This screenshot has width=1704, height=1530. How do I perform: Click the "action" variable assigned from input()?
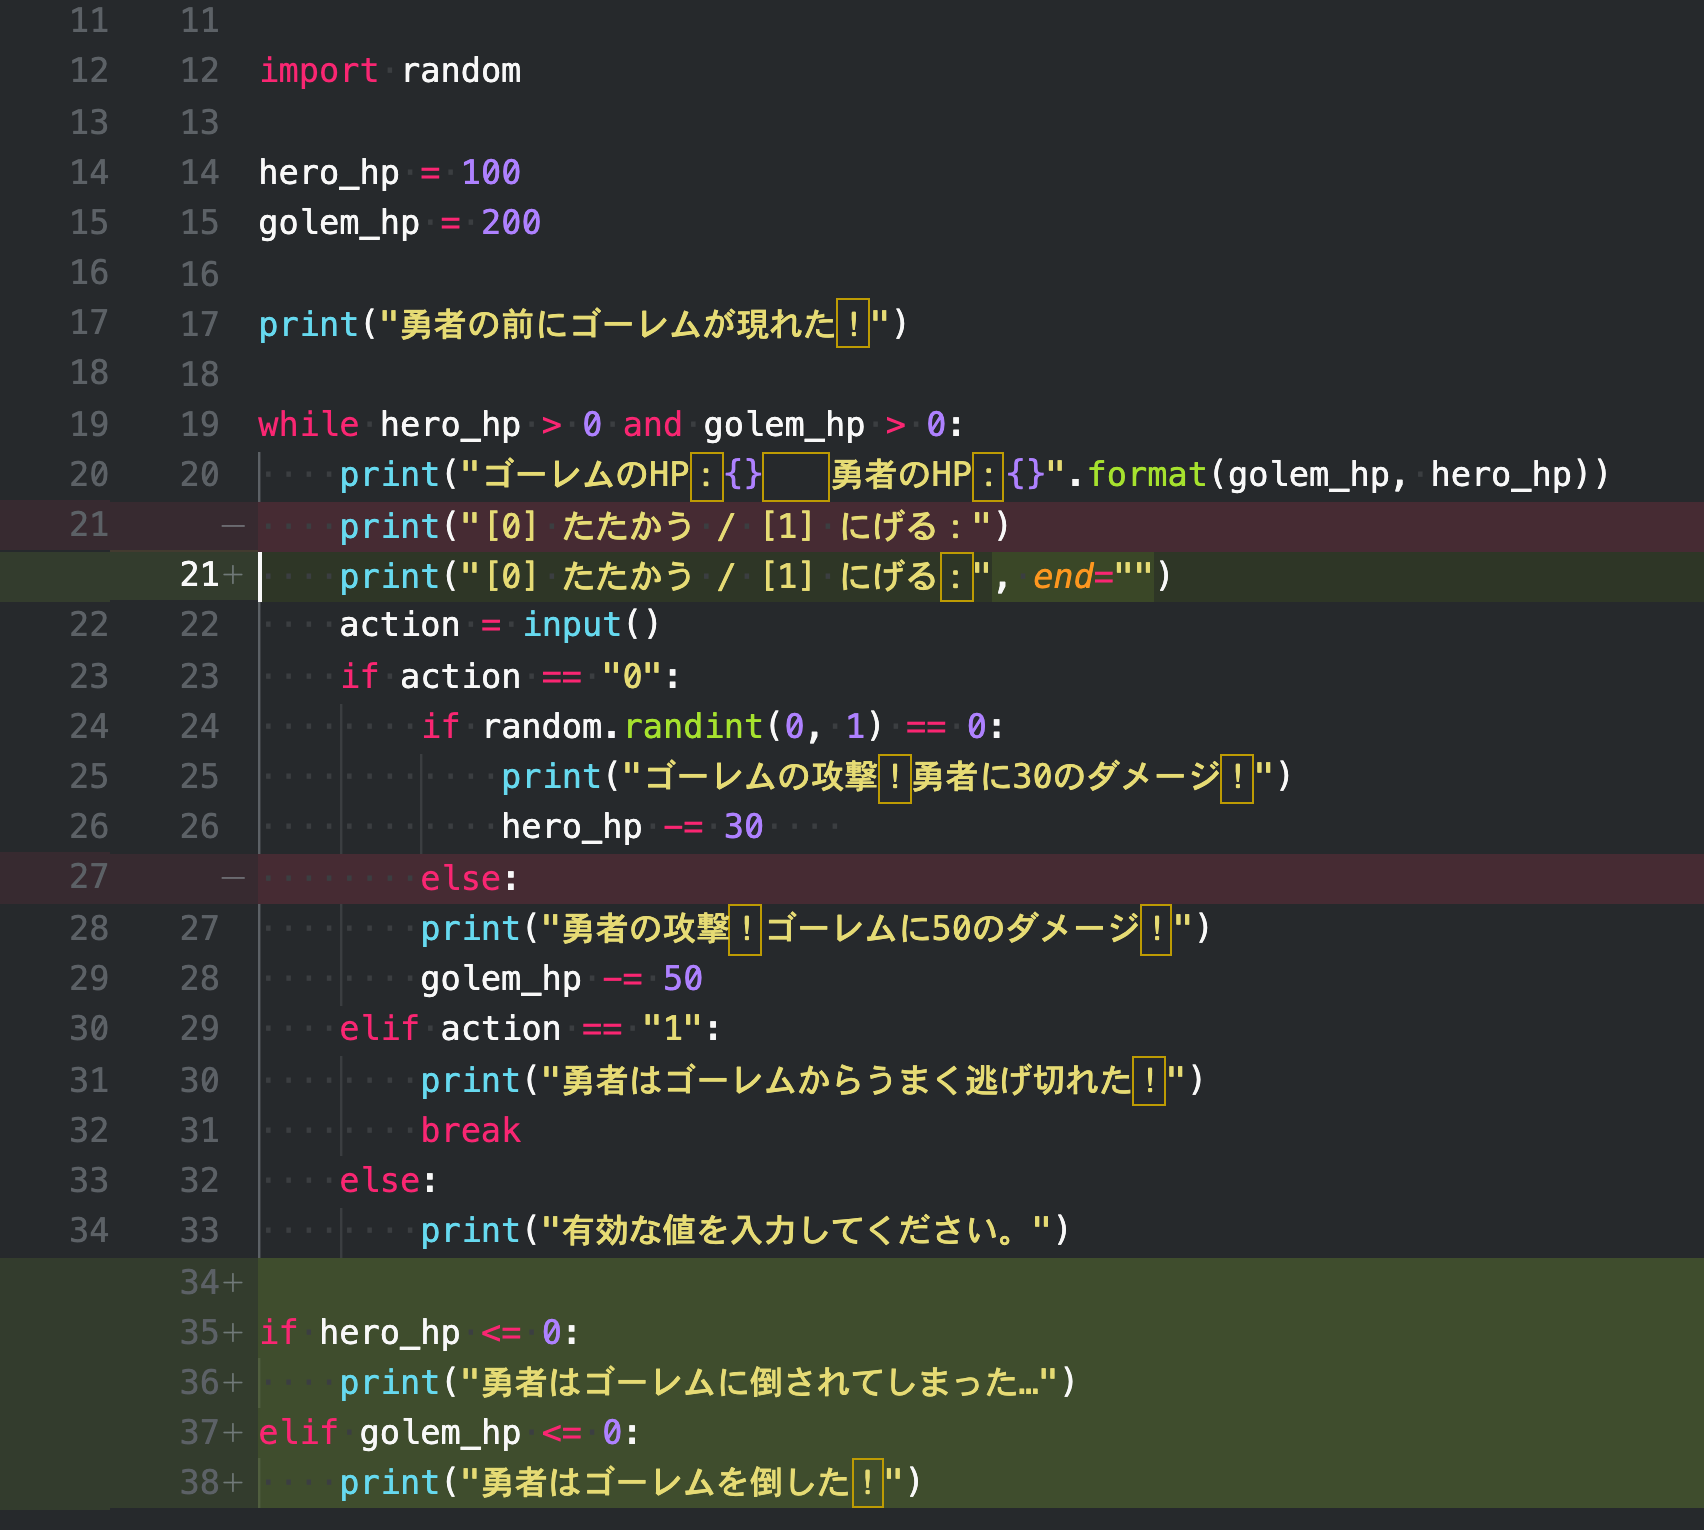(399, 624)
